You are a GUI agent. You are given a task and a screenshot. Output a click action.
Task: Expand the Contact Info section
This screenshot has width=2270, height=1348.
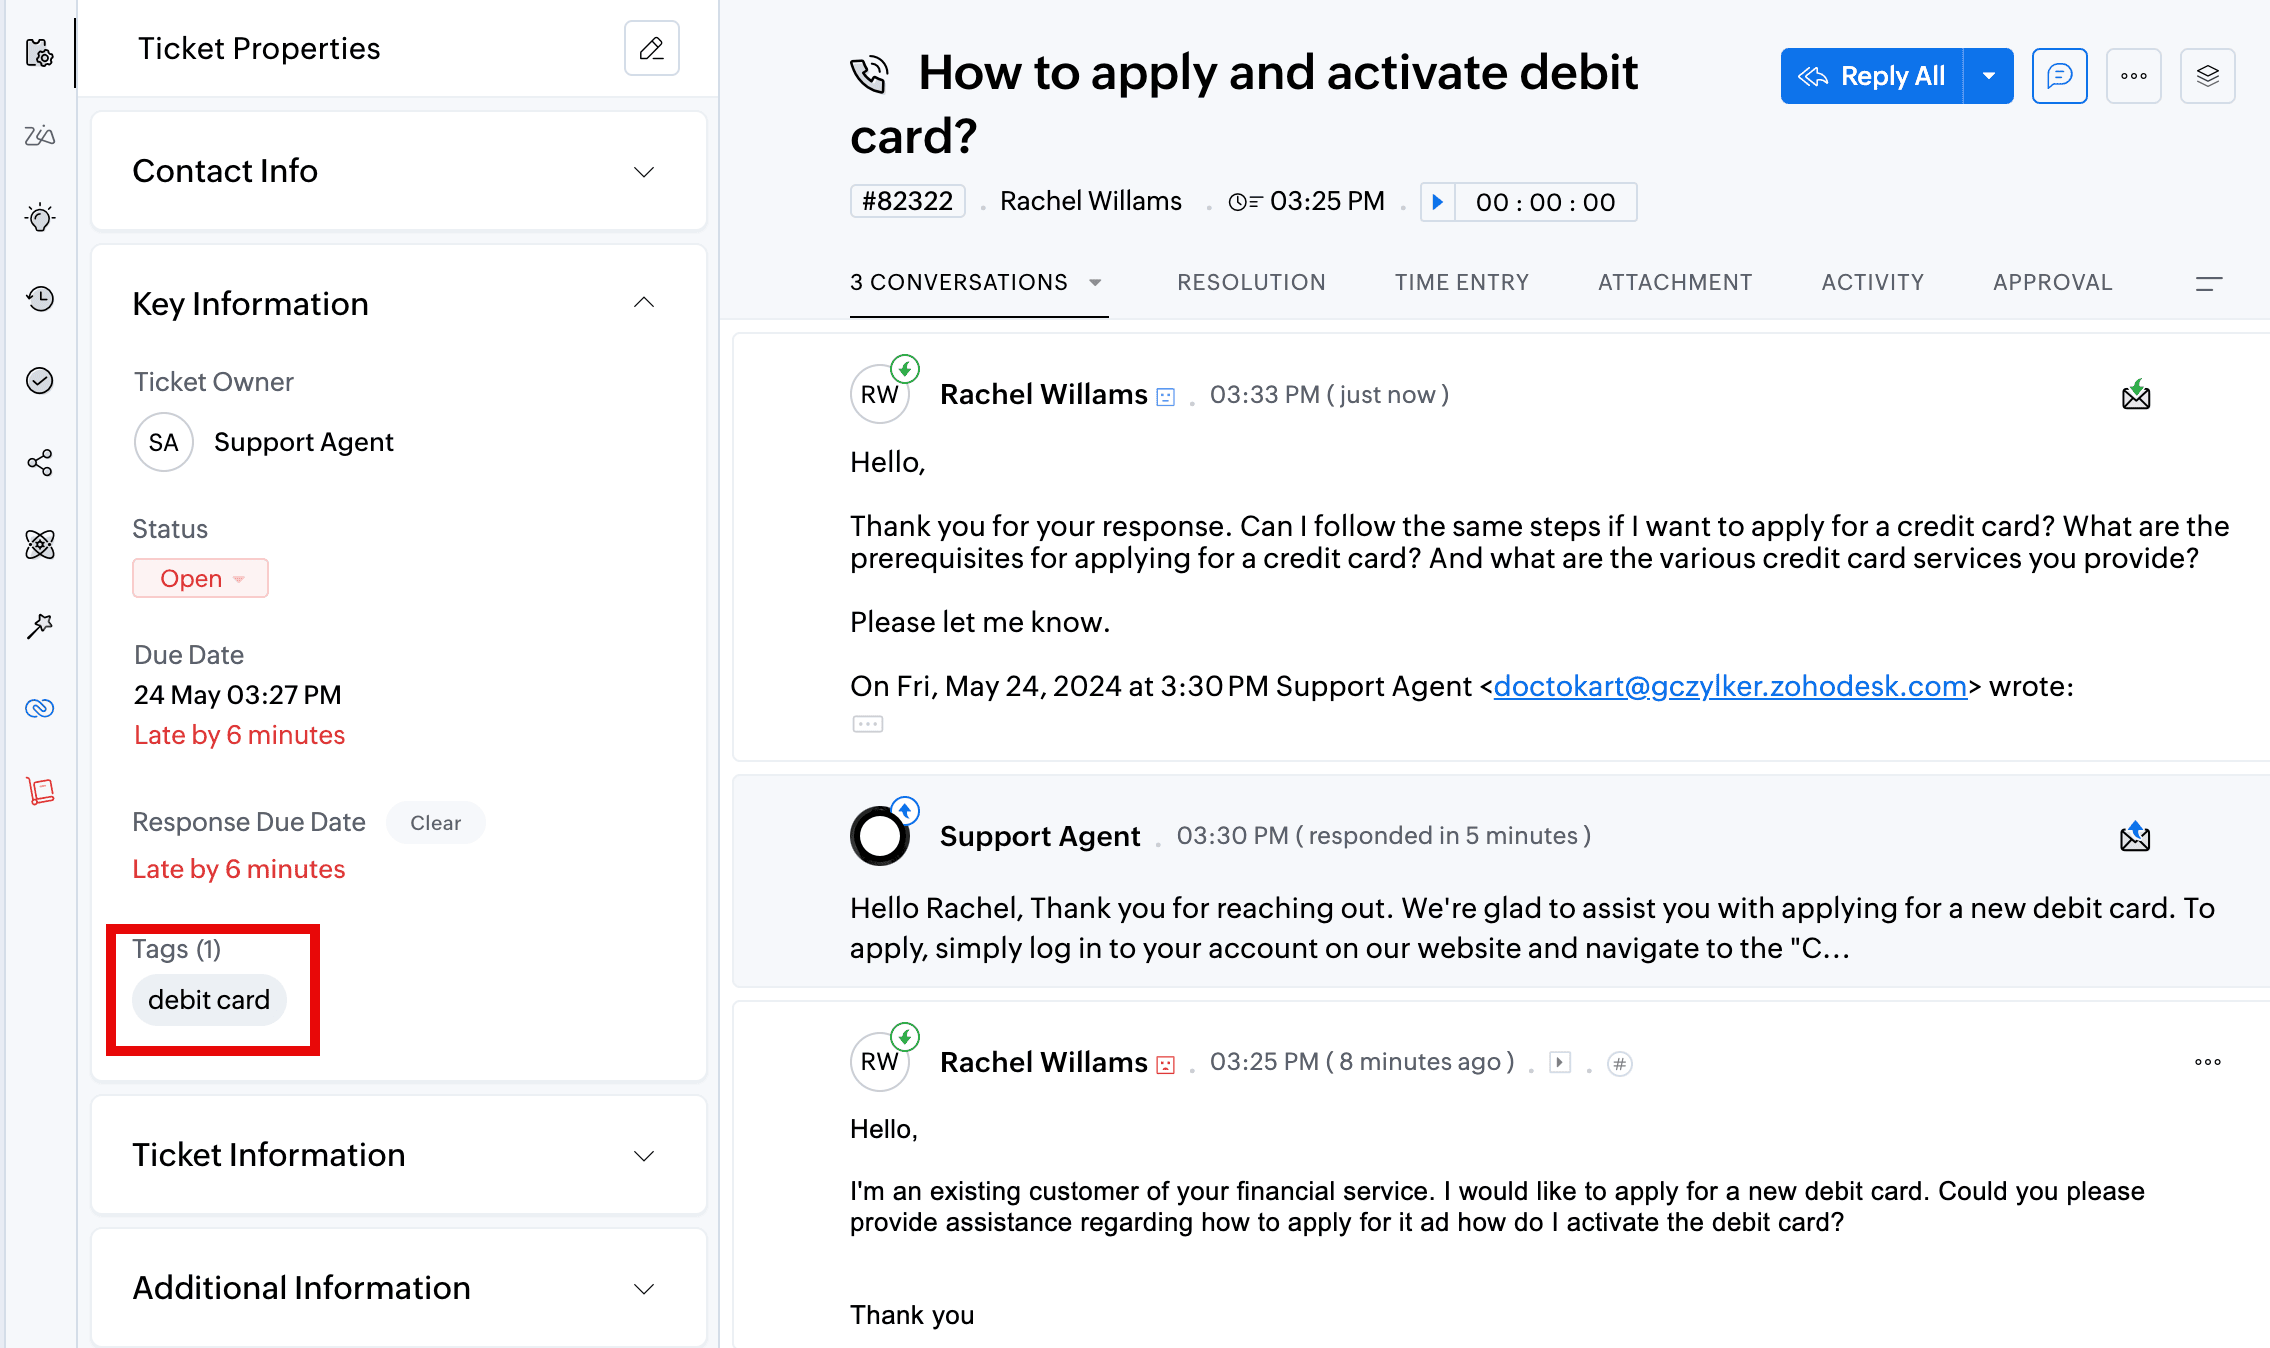pyautogui.click(x=644, y=172)
